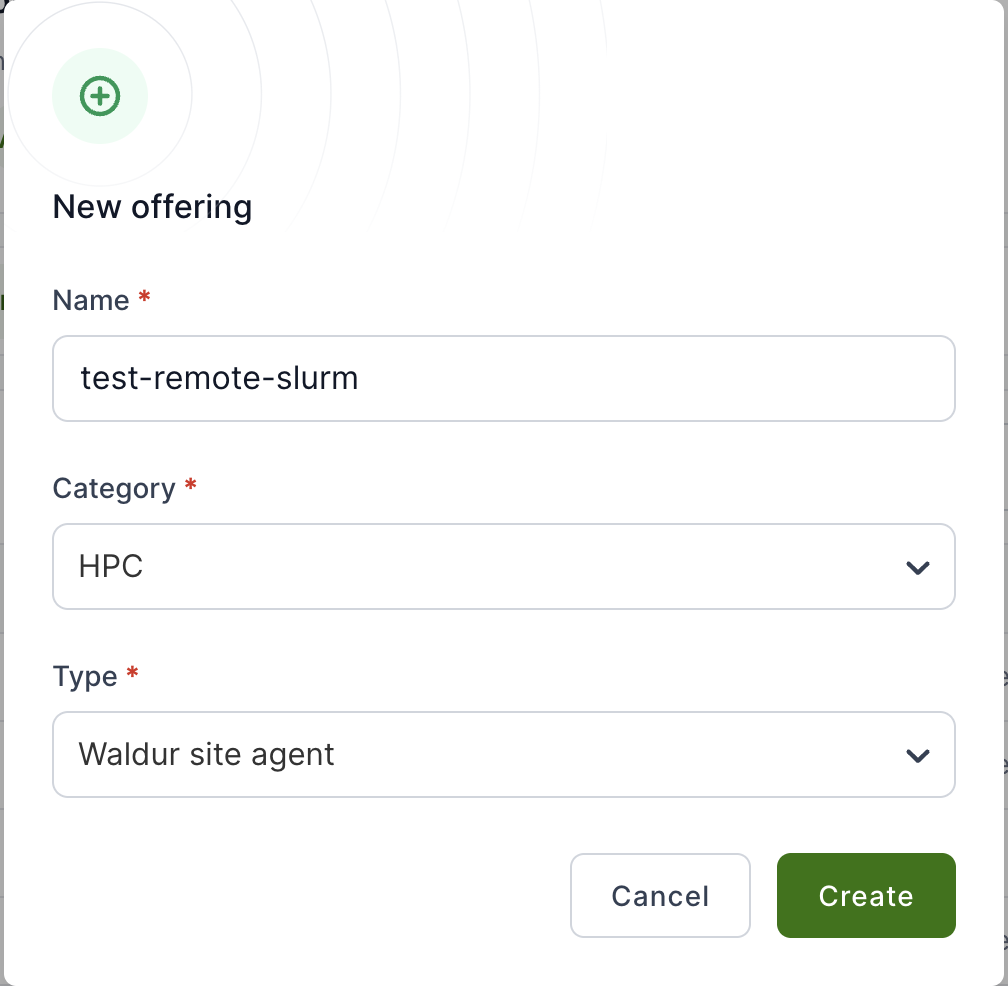Click the red asterisk beside Name
Screen dimensions: 1008x986
click(145, 298)
